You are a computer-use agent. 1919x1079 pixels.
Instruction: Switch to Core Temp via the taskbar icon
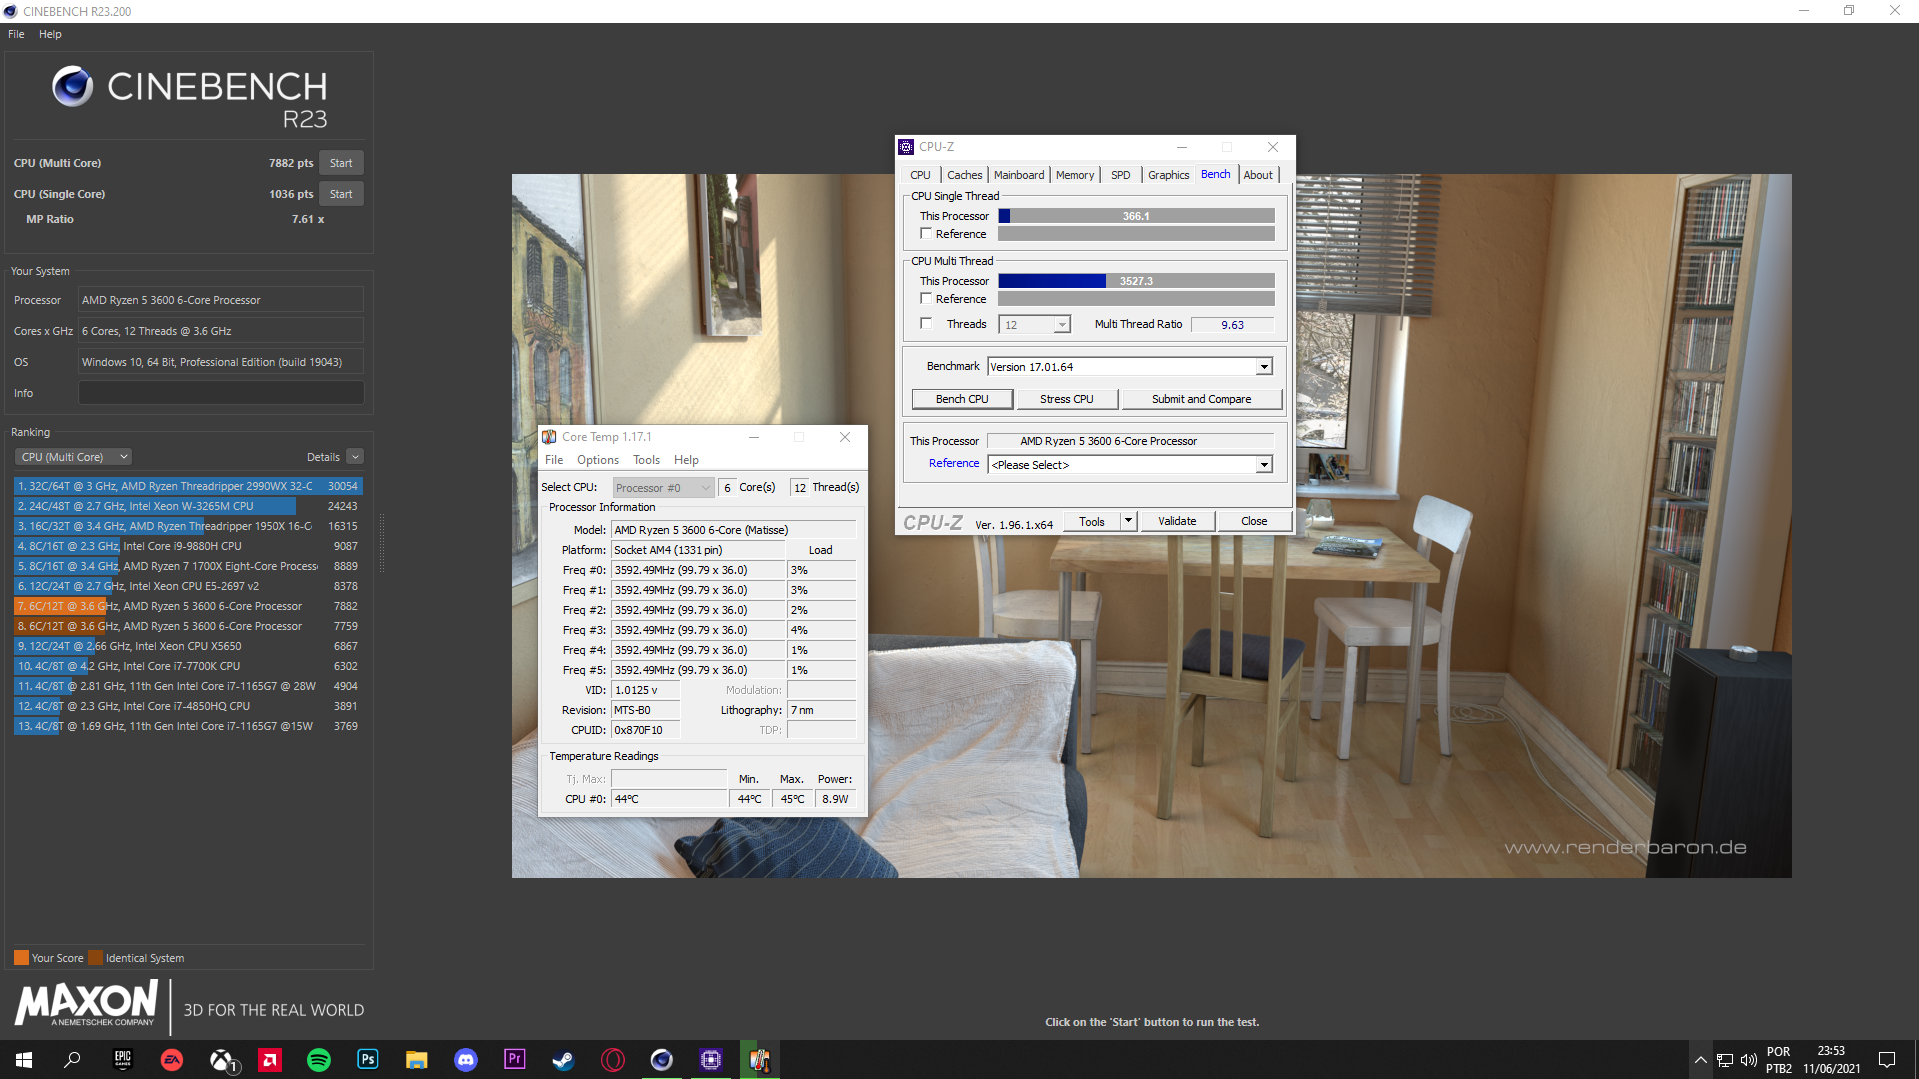(760, 1060)
